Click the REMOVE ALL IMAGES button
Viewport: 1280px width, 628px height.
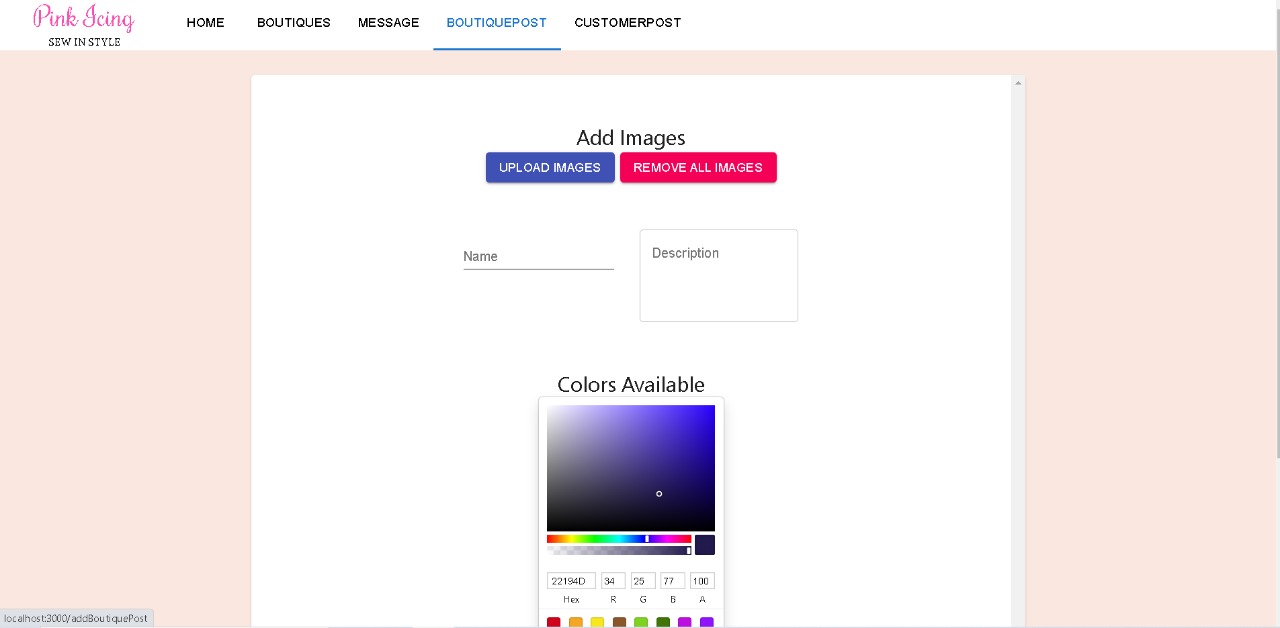click(x=698, y=167)
